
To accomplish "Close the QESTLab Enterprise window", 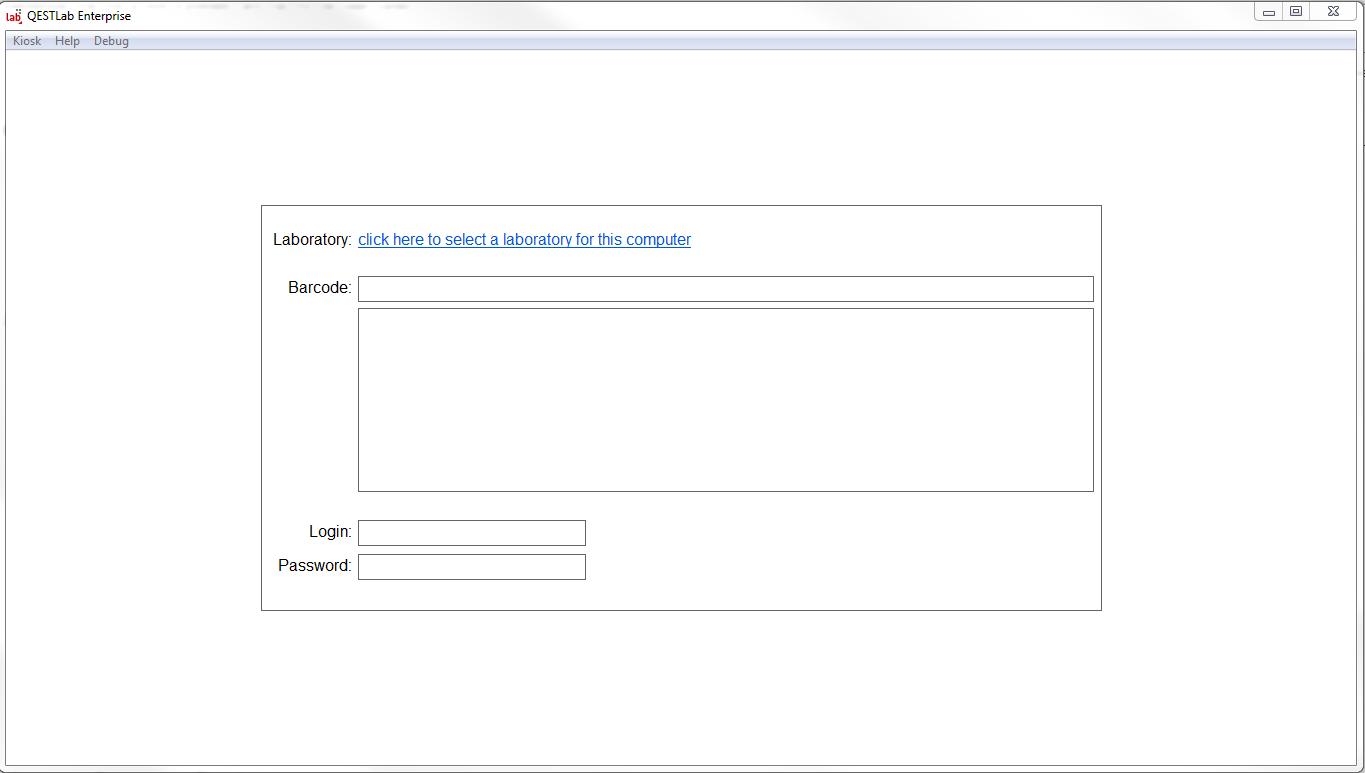I will coord(1333,12).
